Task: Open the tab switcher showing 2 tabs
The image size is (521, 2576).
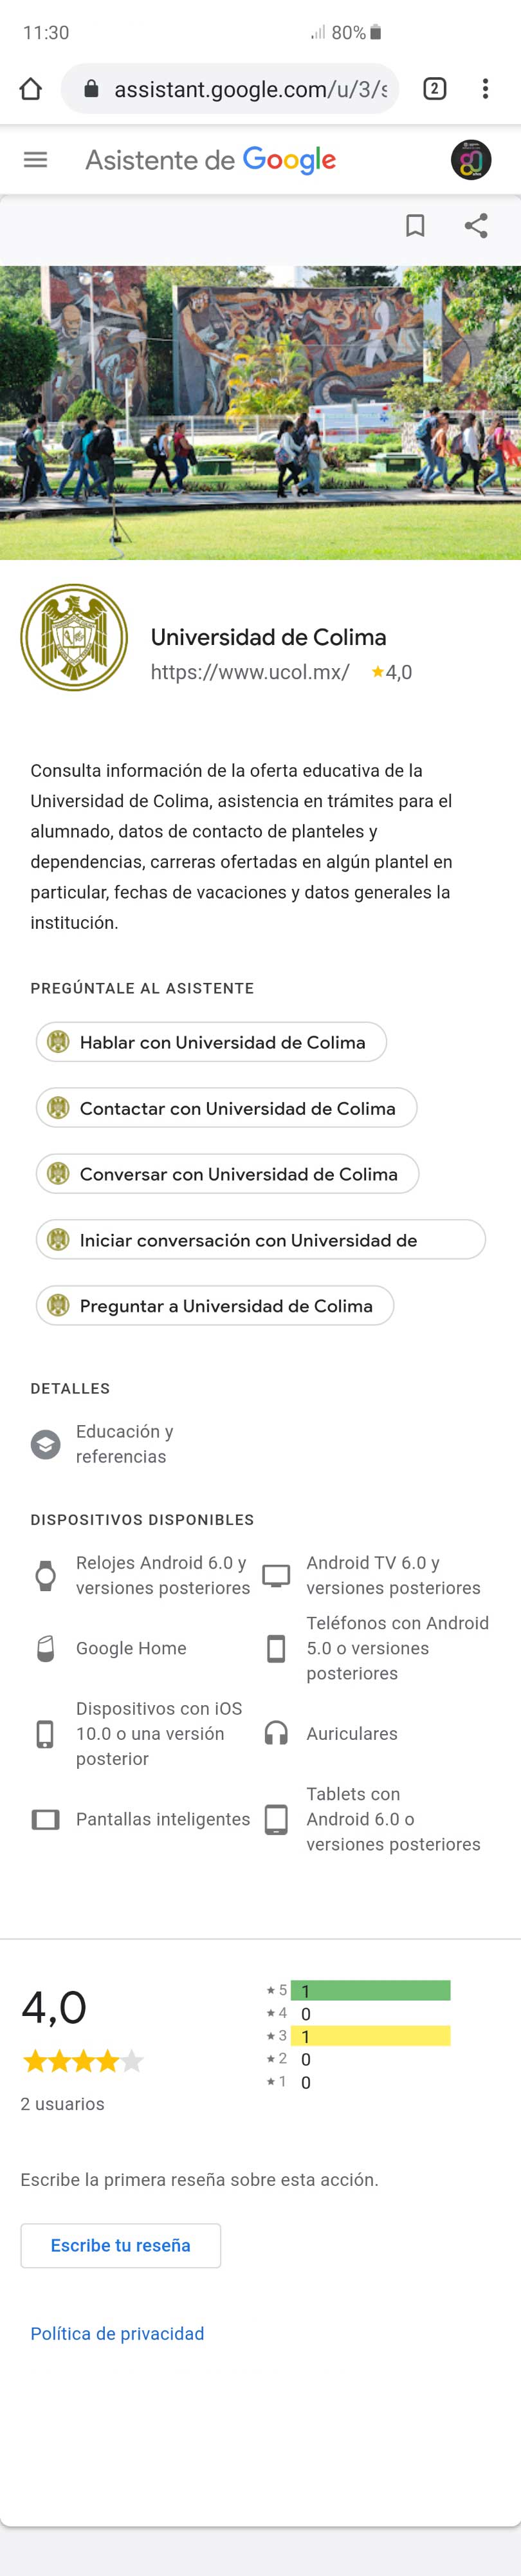Action: [434, 89]
